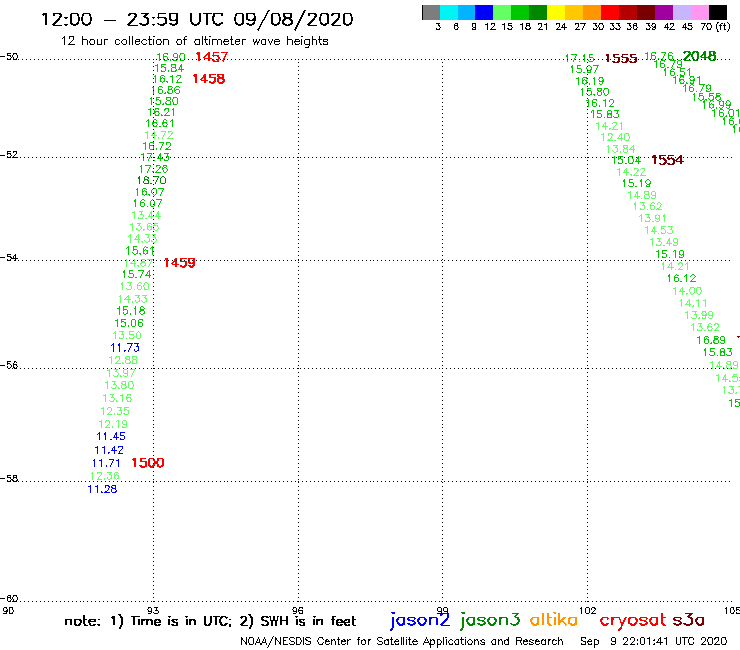This screenshot has height=650, width=740.
Task: Click the red pass time '1500'
Action: (148, 463)
